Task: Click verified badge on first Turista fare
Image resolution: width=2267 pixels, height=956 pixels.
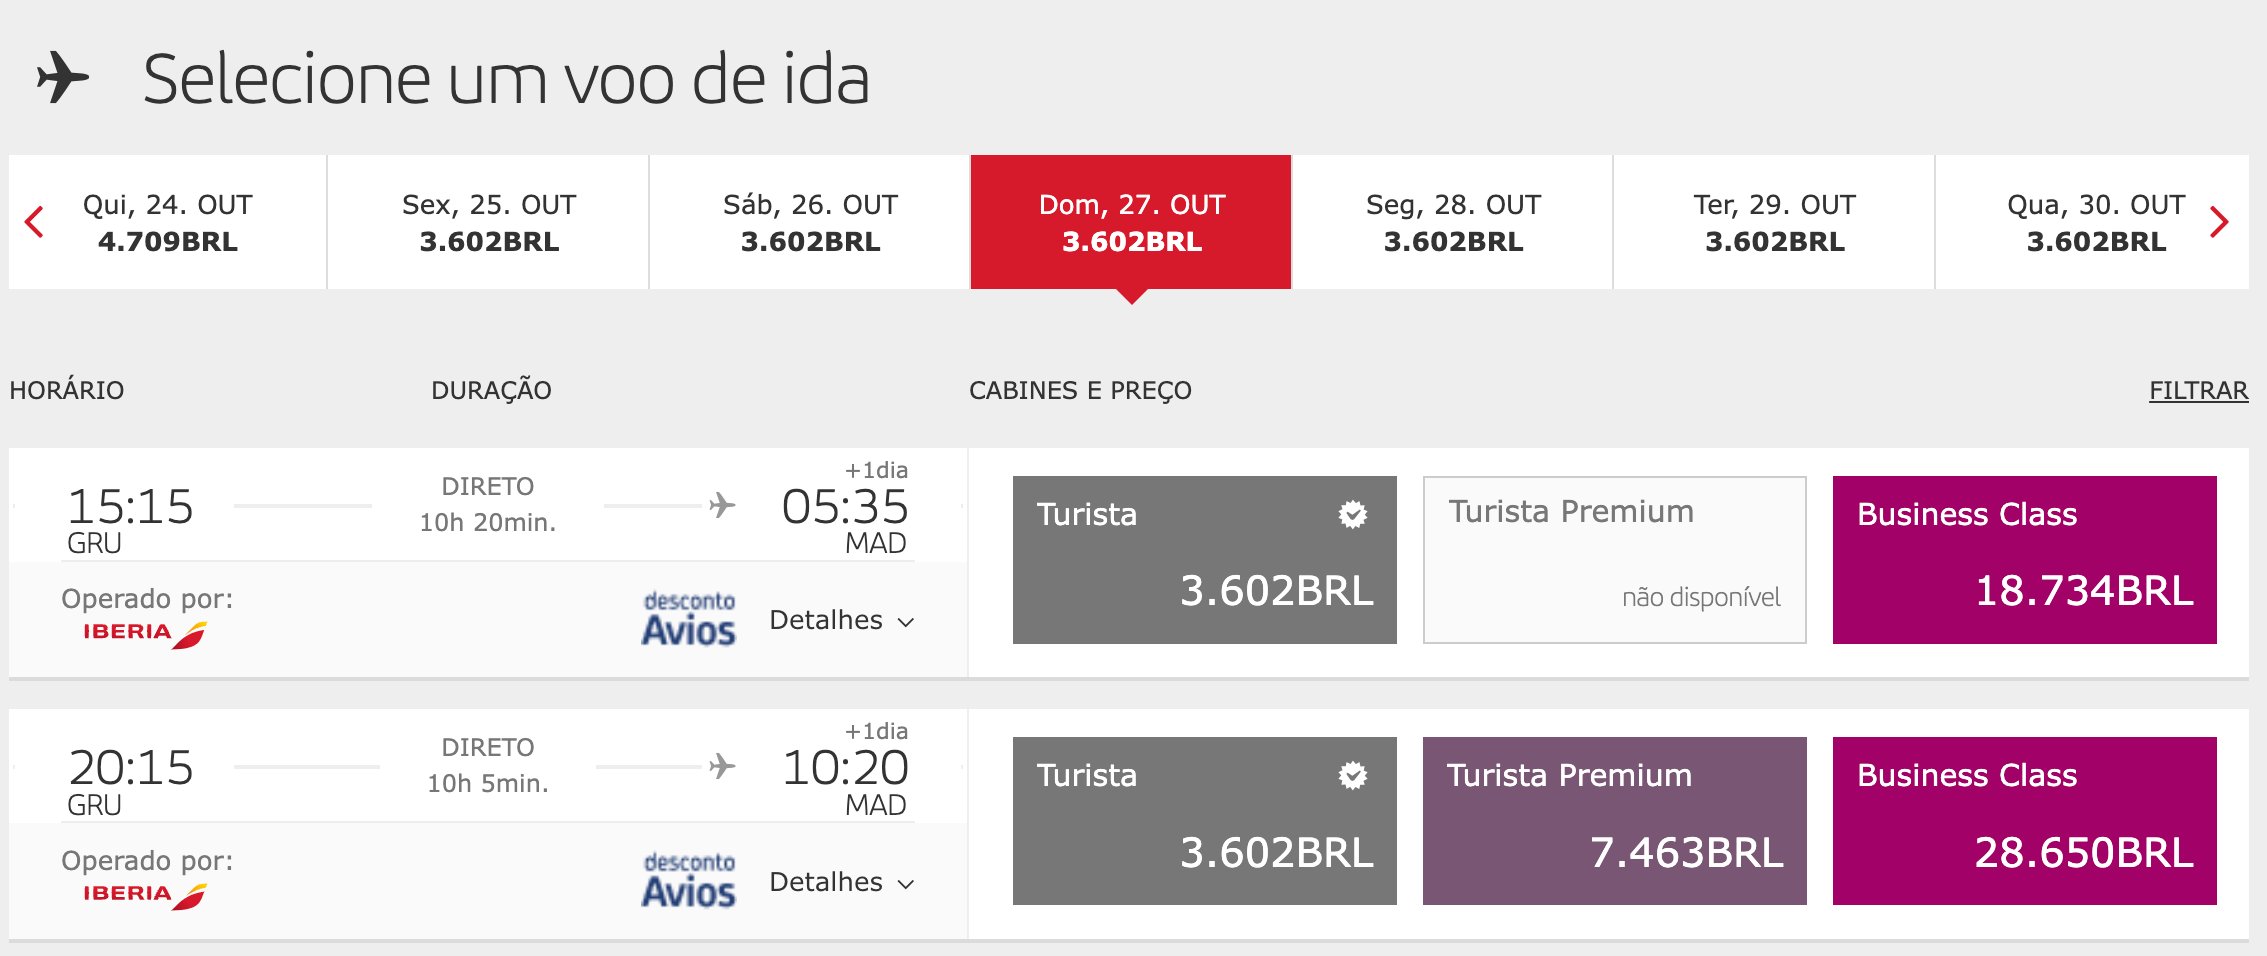Action: click(1353, 514)
